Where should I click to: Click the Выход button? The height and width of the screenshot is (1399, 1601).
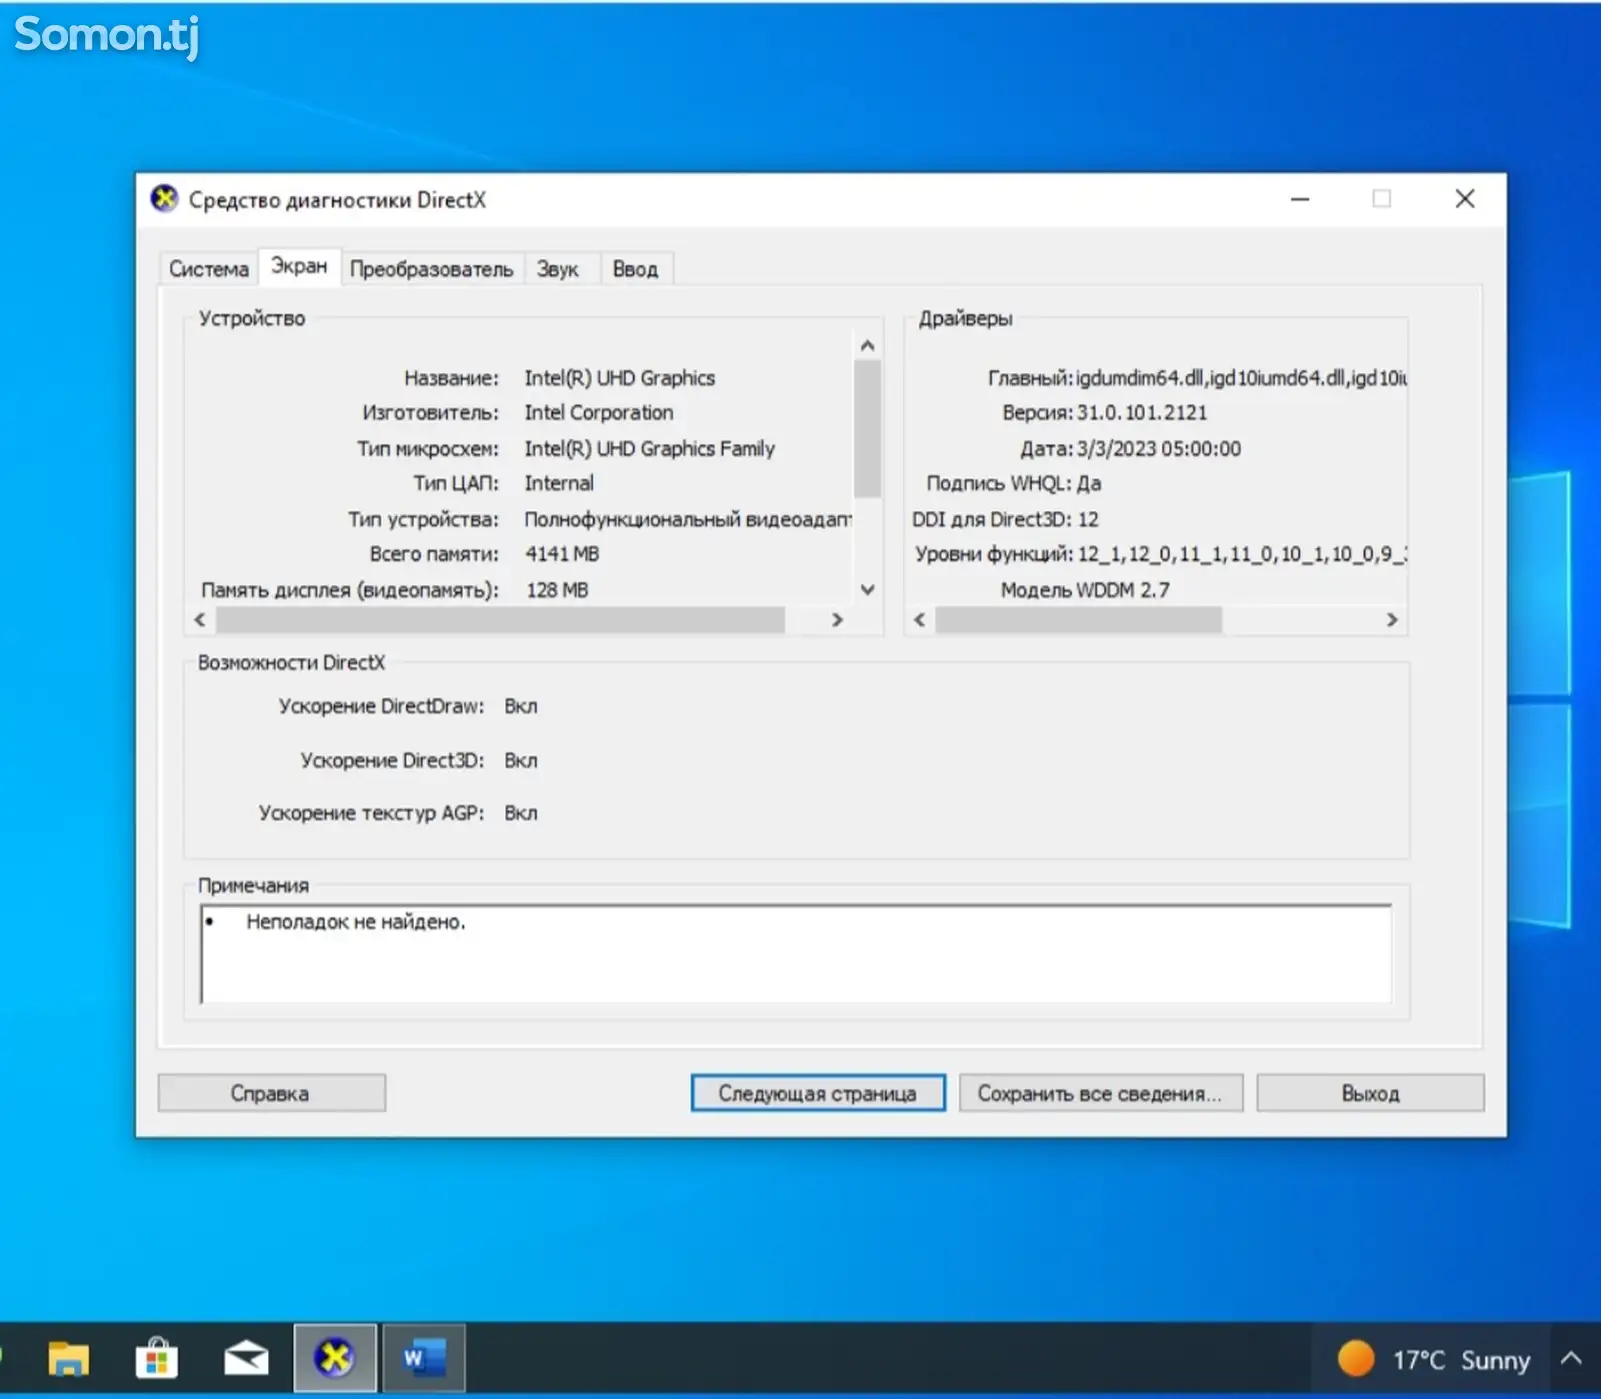[1370, 1093]
